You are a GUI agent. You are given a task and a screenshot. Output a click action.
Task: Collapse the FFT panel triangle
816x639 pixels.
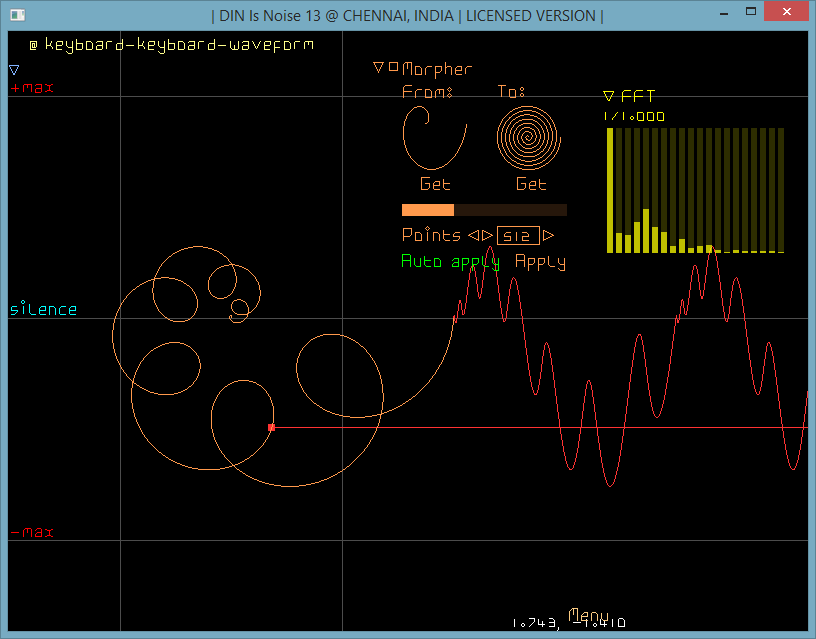(x=608, y=97)
